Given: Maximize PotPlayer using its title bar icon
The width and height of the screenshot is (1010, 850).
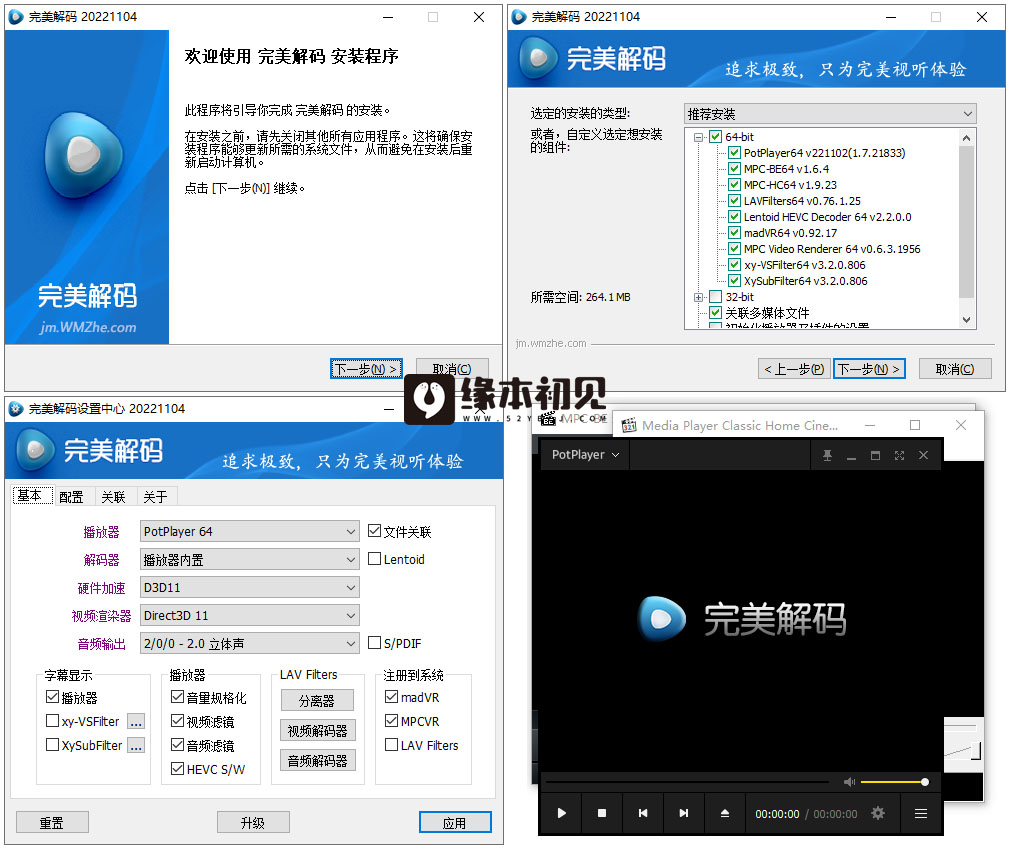Looking at the screenshot, I should (x=875, y=455).
